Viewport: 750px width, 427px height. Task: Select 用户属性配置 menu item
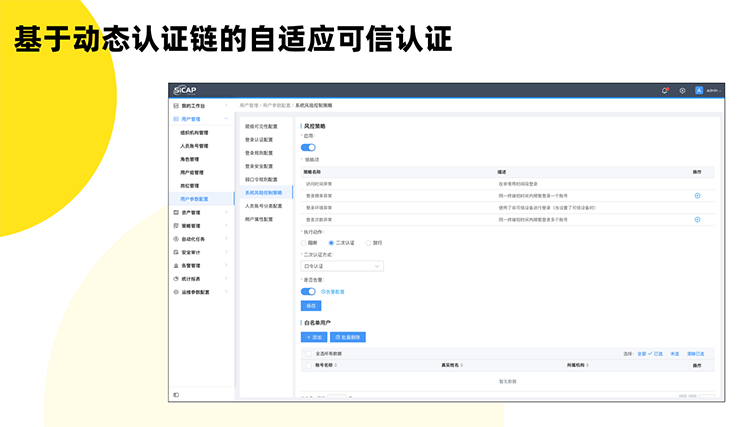[258, 218]
